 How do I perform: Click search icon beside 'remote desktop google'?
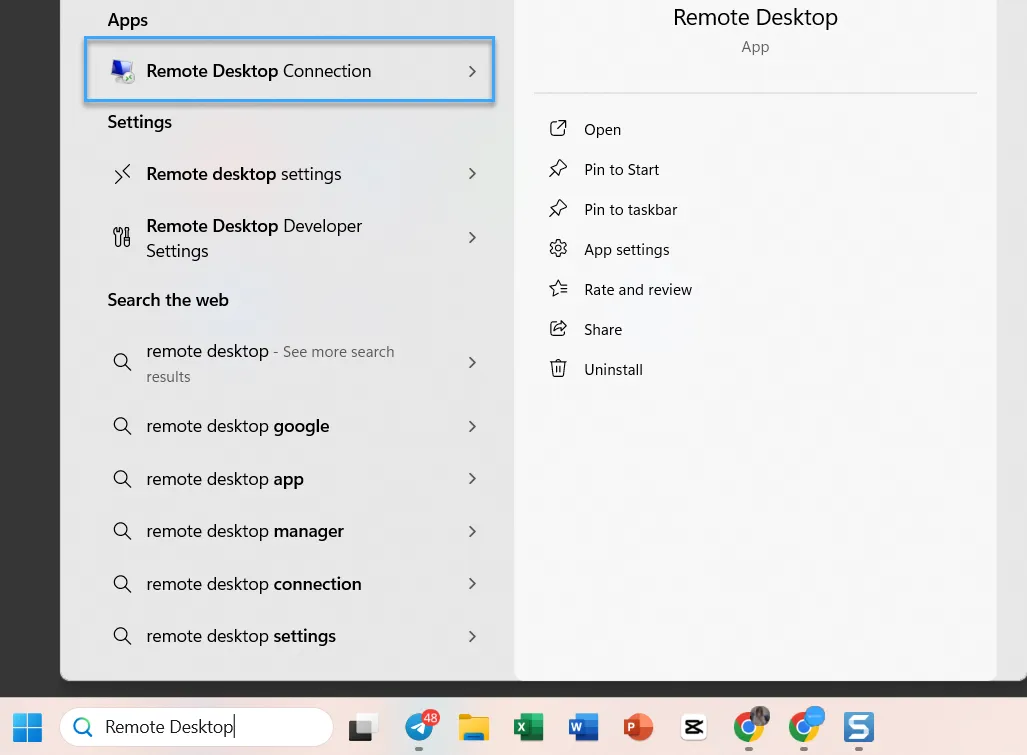[122, 426]
